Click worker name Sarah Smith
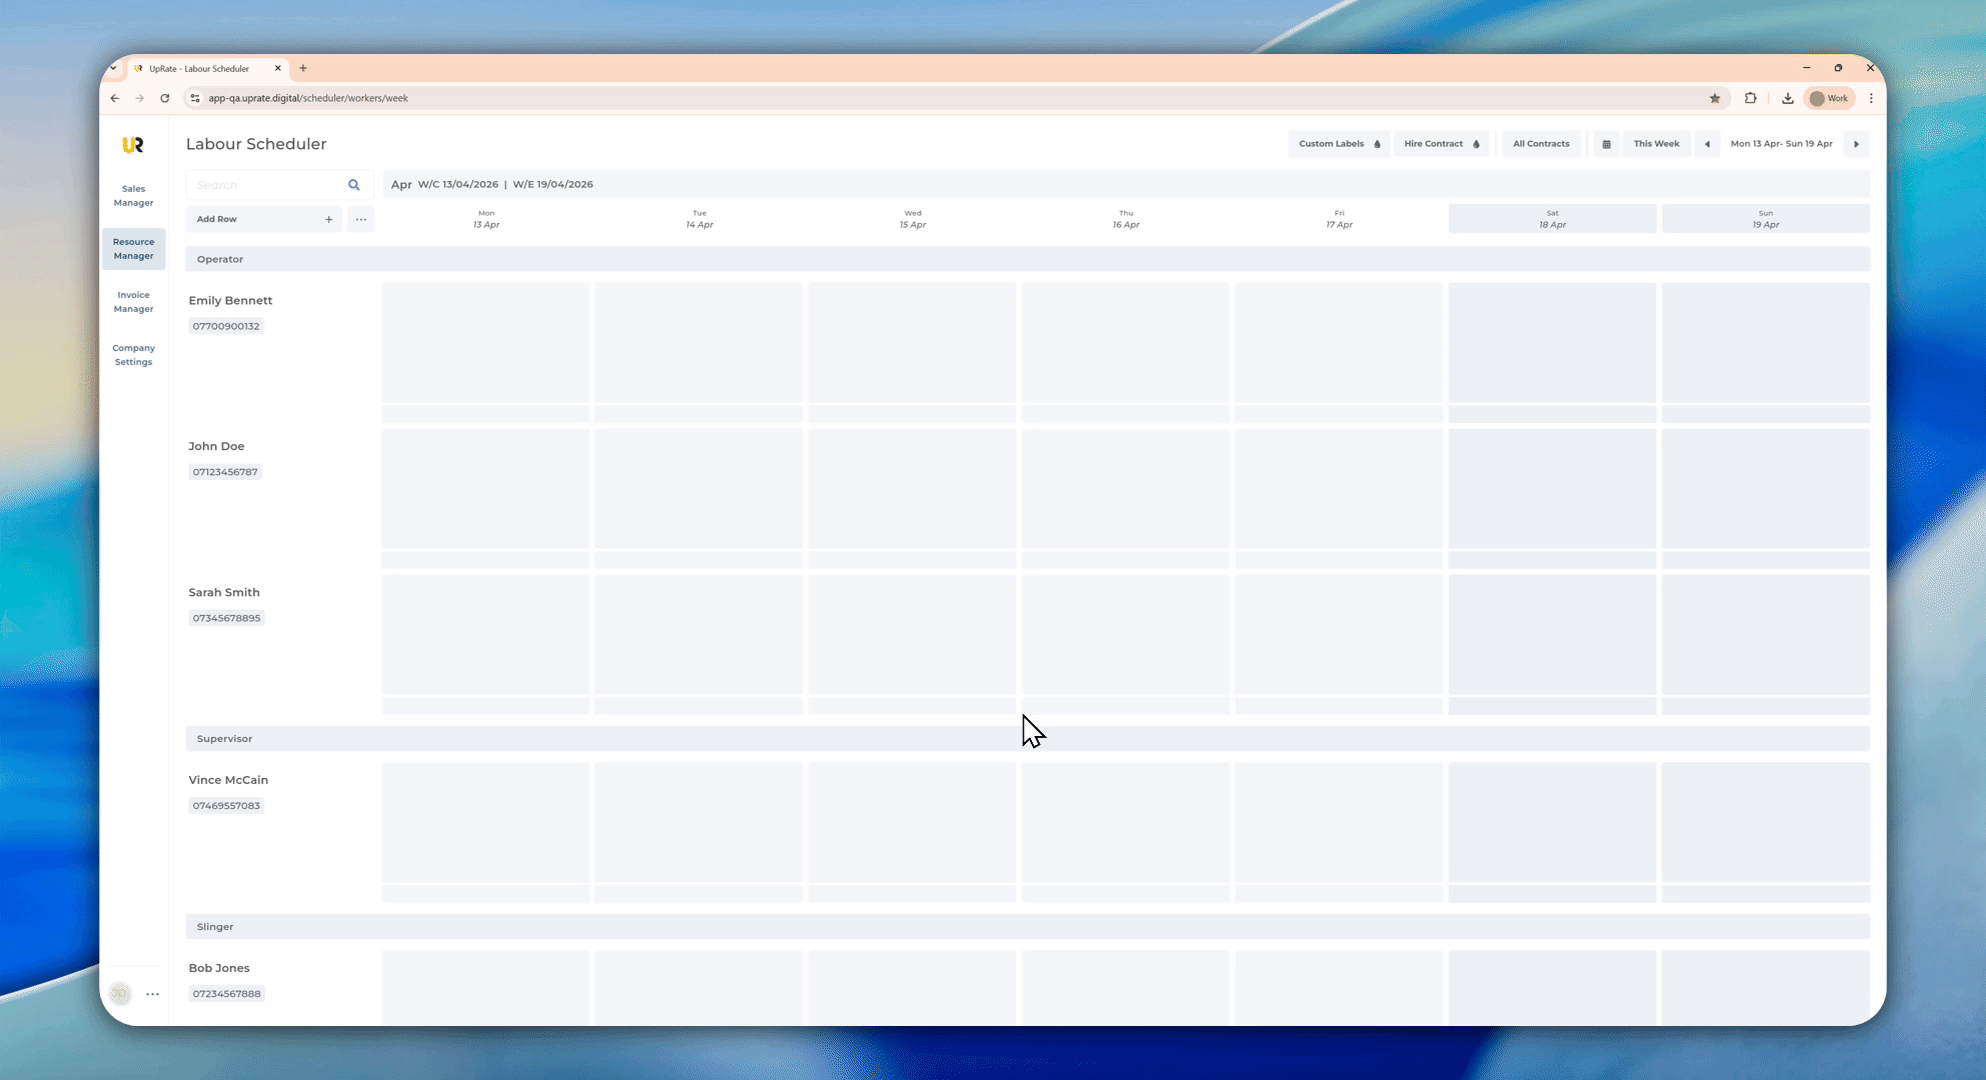Viewport: 1986px width, 1080px height. point(224,593)
